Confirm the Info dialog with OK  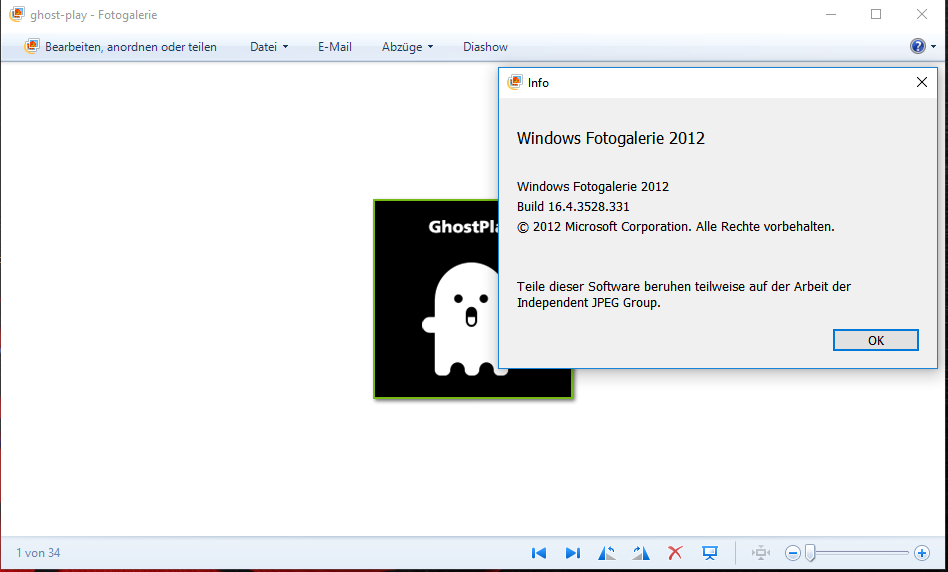click(875, 340)
